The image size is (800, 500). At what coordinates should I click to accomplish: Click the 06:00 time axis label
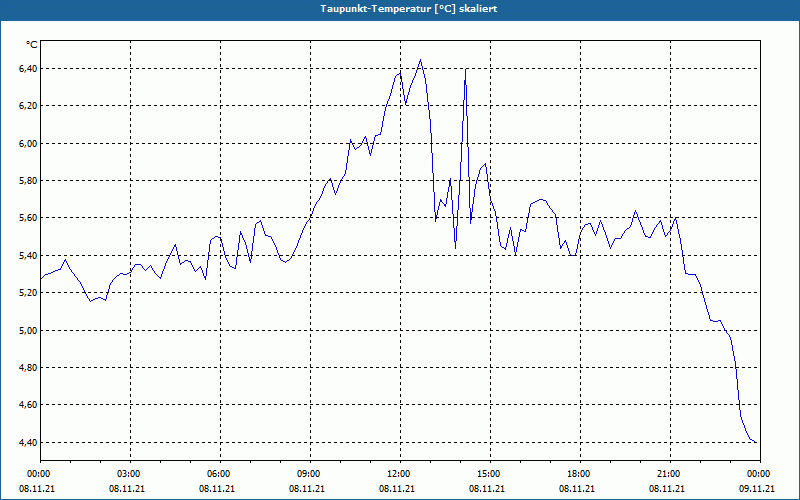220,474
